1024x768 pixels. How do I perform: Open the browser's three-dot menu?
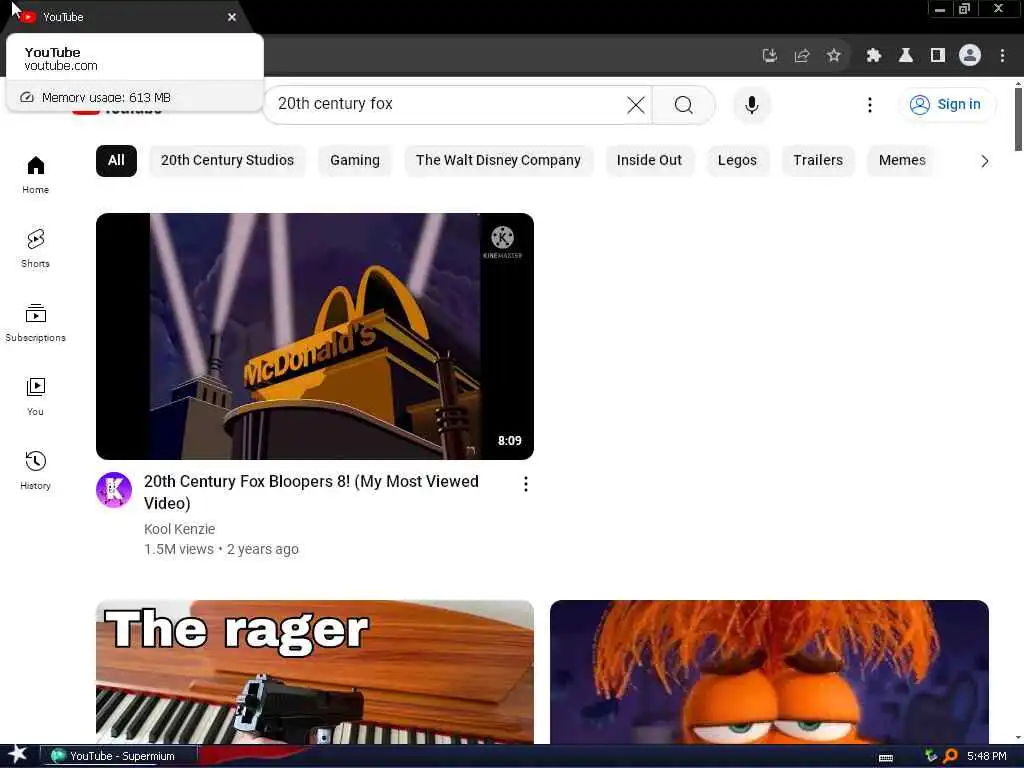click(x=1002, y=56)
